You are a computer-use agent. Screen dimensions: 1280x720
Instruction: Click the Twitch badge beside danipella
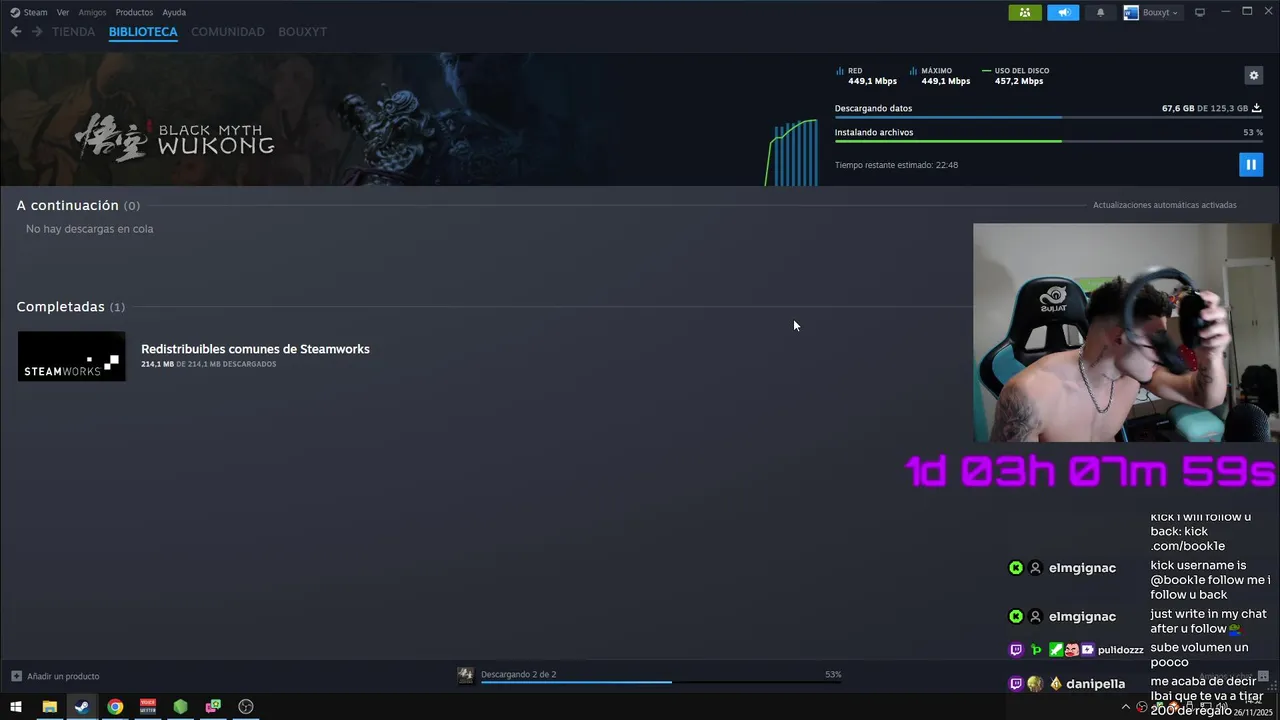[x=1016, y=684]
